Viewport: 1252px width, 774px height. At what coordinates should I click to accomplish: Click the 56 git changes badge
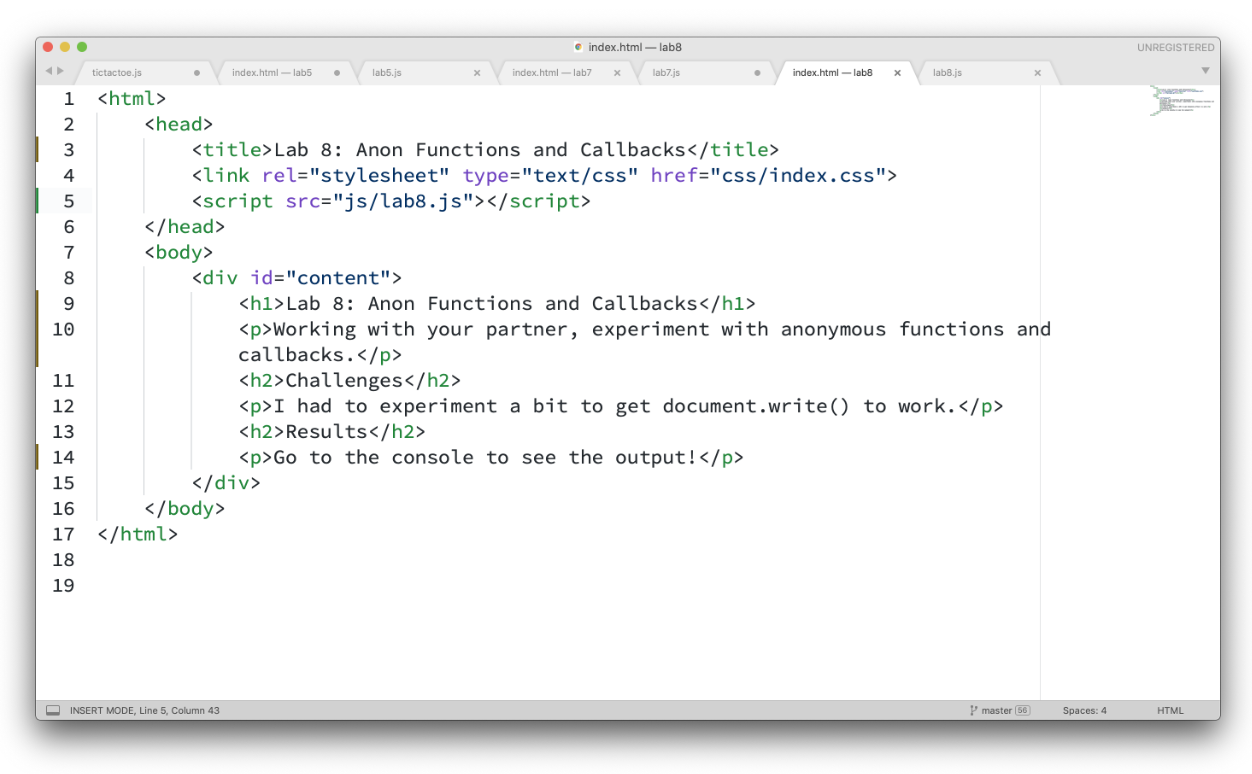(x=1022, y=711)
